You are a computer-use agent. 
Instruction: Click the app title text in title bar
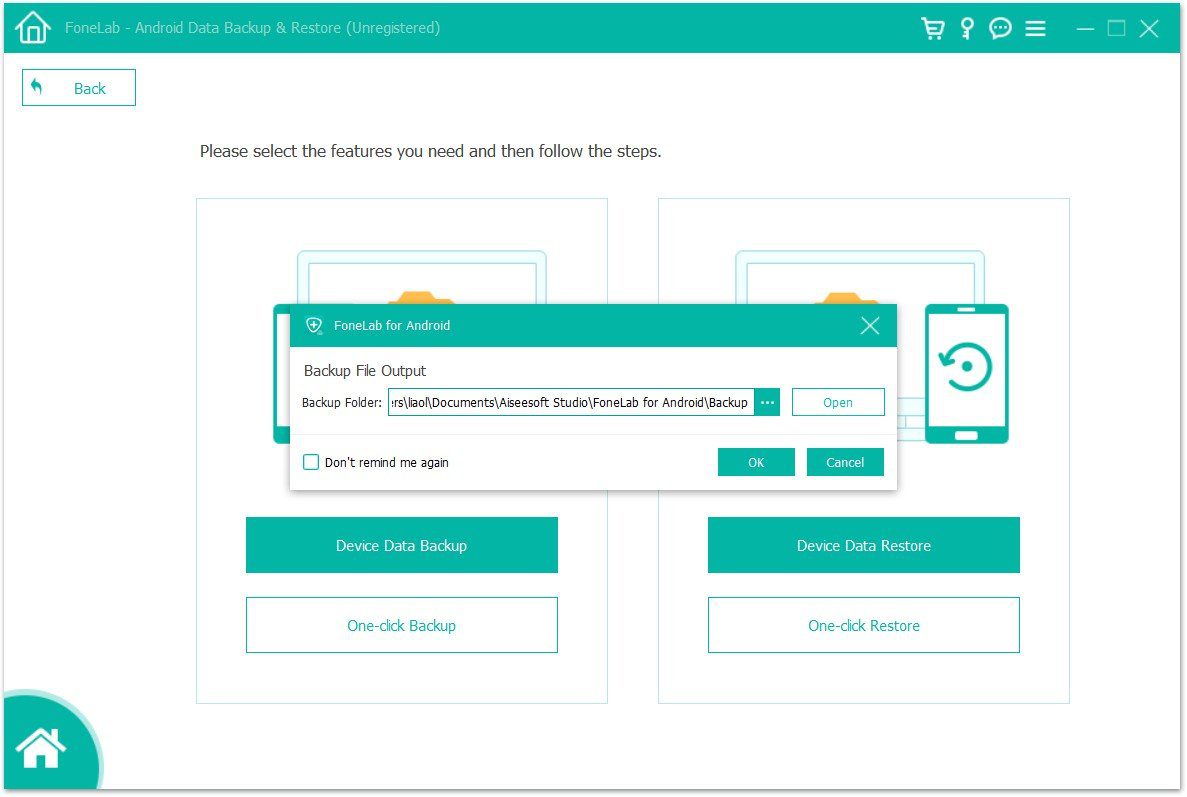252,28
